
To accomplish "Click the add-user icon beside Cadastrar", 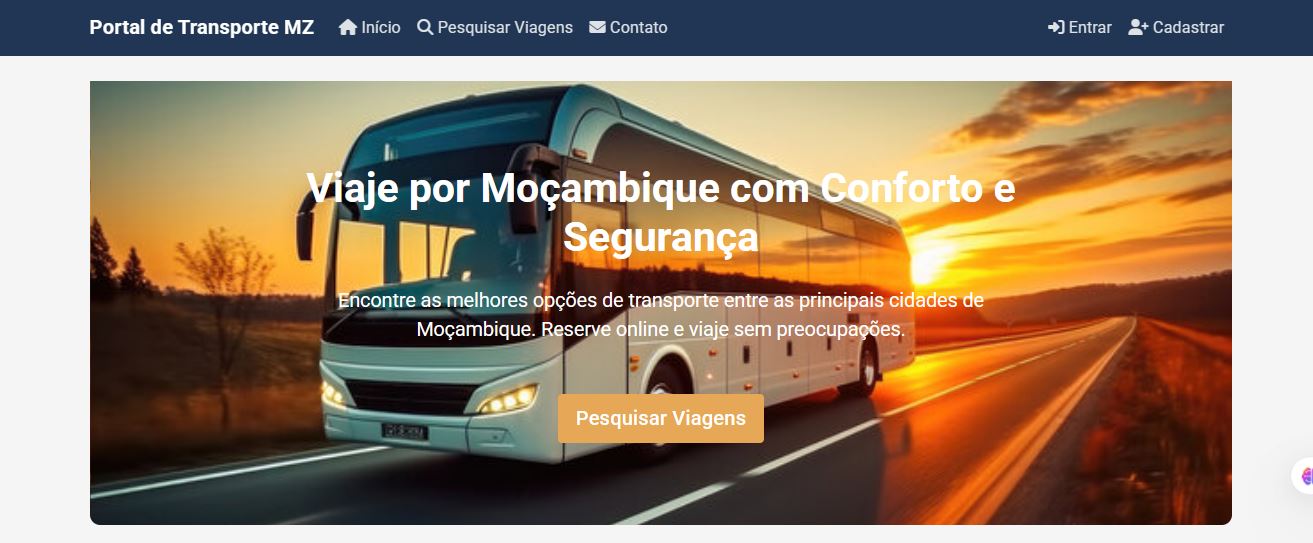I will point(1138,27).
